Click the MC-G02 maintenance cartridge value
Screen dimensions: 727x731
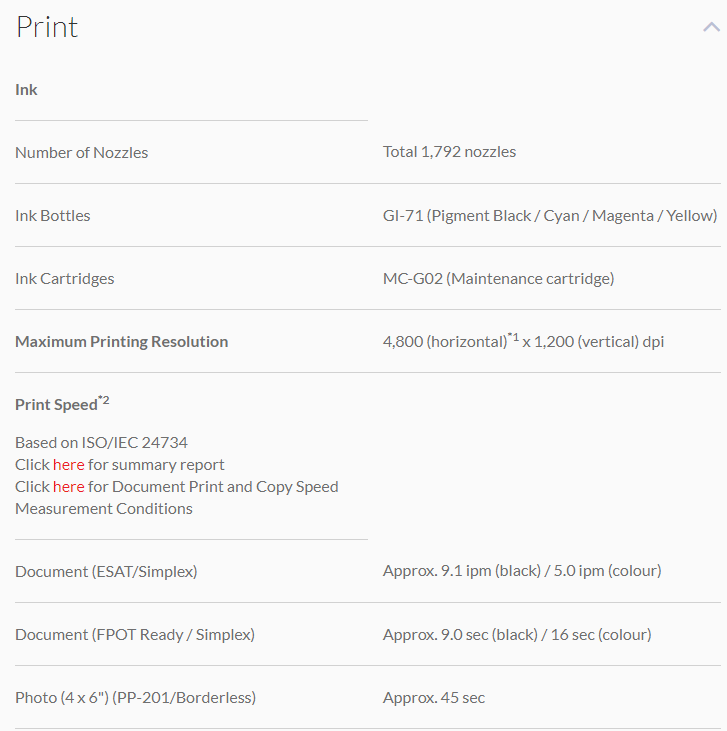pyautogui.click(x=498, y=279)
